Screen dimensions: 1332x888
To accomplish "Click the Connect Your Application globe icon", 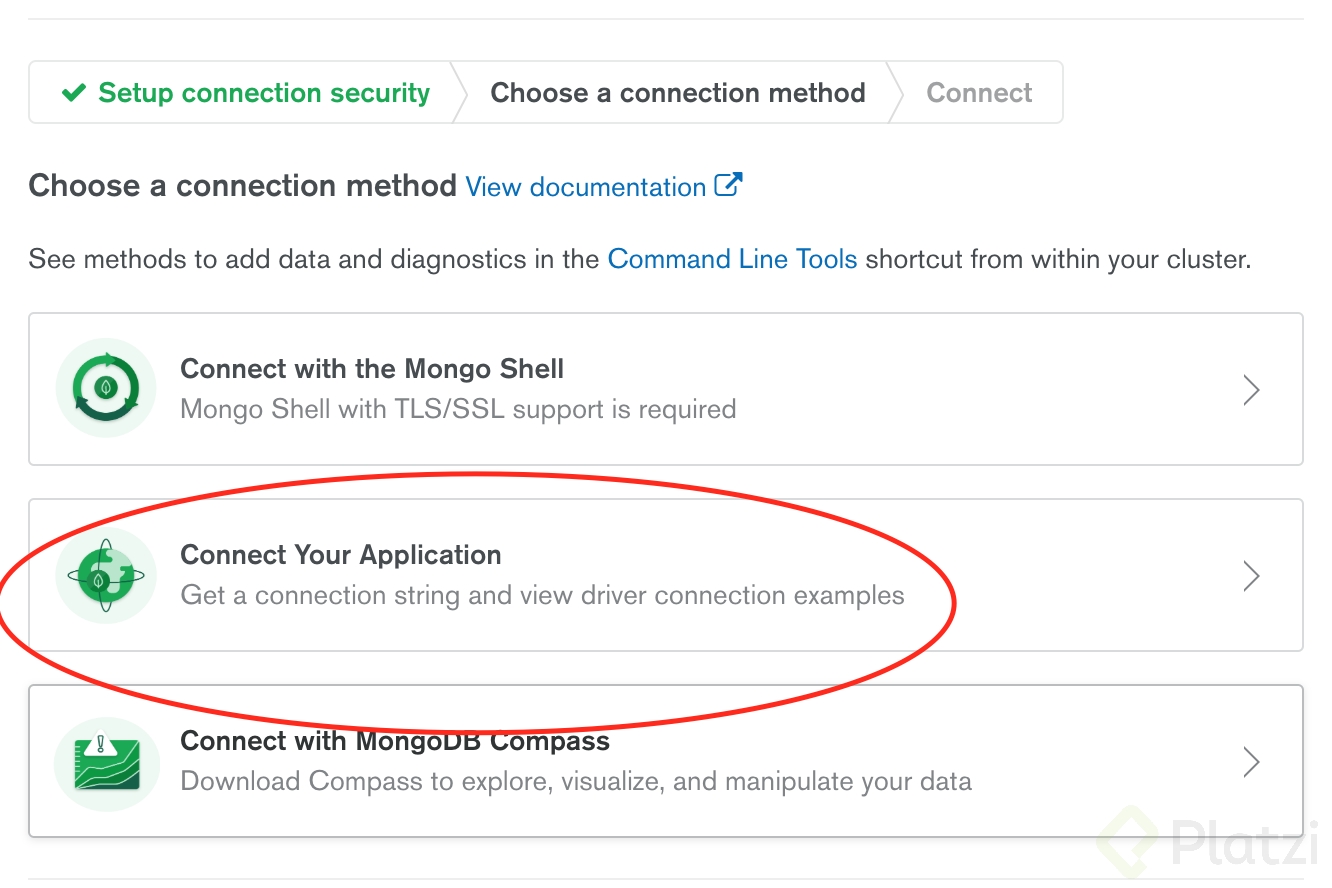I will click(106, 575).
